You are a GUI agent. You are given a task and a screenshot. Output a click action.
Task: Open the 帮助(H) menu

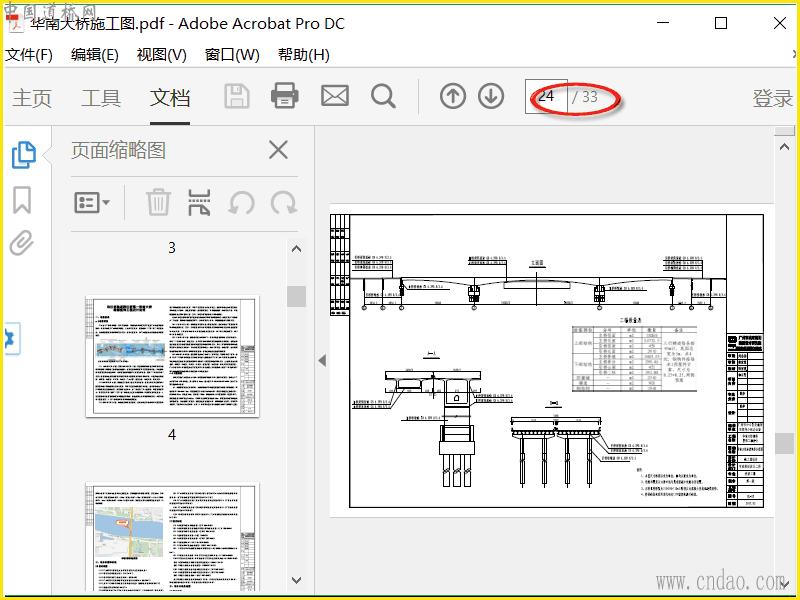(x=304, y=55)
